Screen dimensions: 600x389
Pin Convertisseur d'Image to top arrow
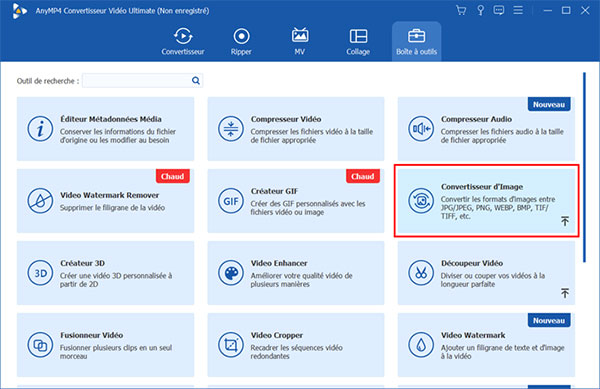tap(565, 221)
